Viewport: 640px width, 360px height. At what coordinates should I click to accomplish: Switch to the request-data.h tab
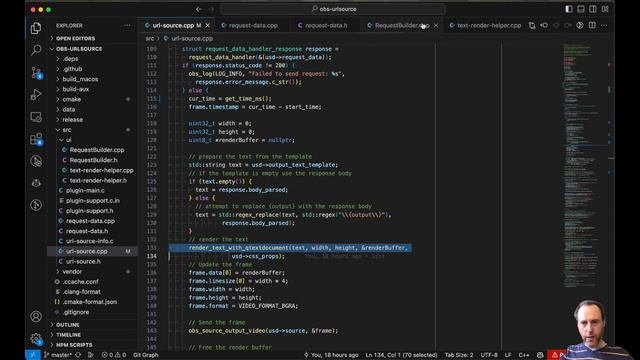[326, 25]
